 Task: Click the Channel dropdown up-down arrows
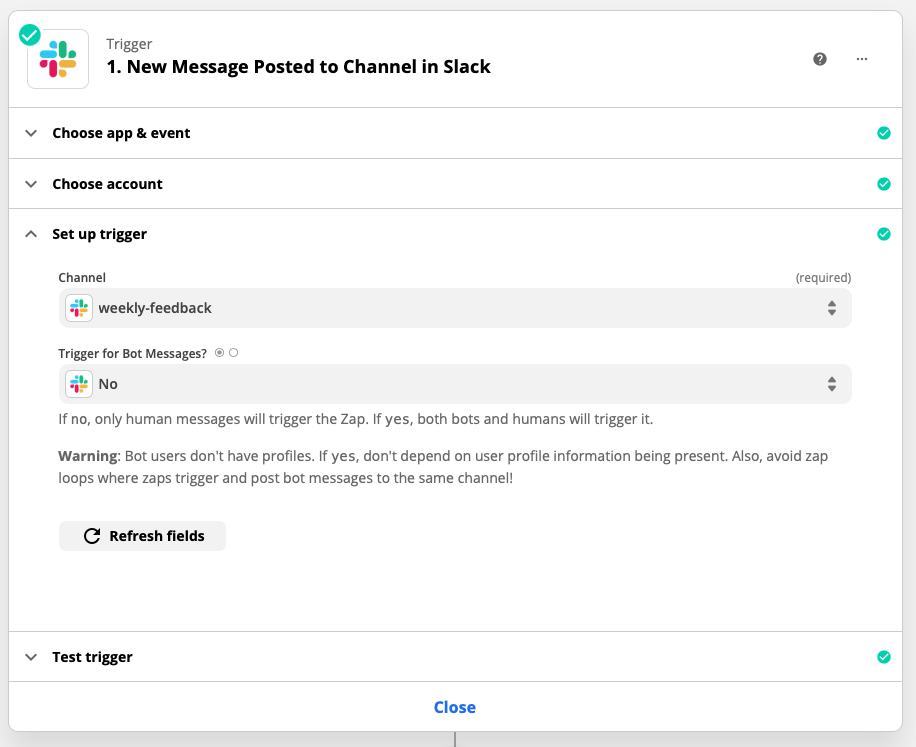[x=831, y=308]
